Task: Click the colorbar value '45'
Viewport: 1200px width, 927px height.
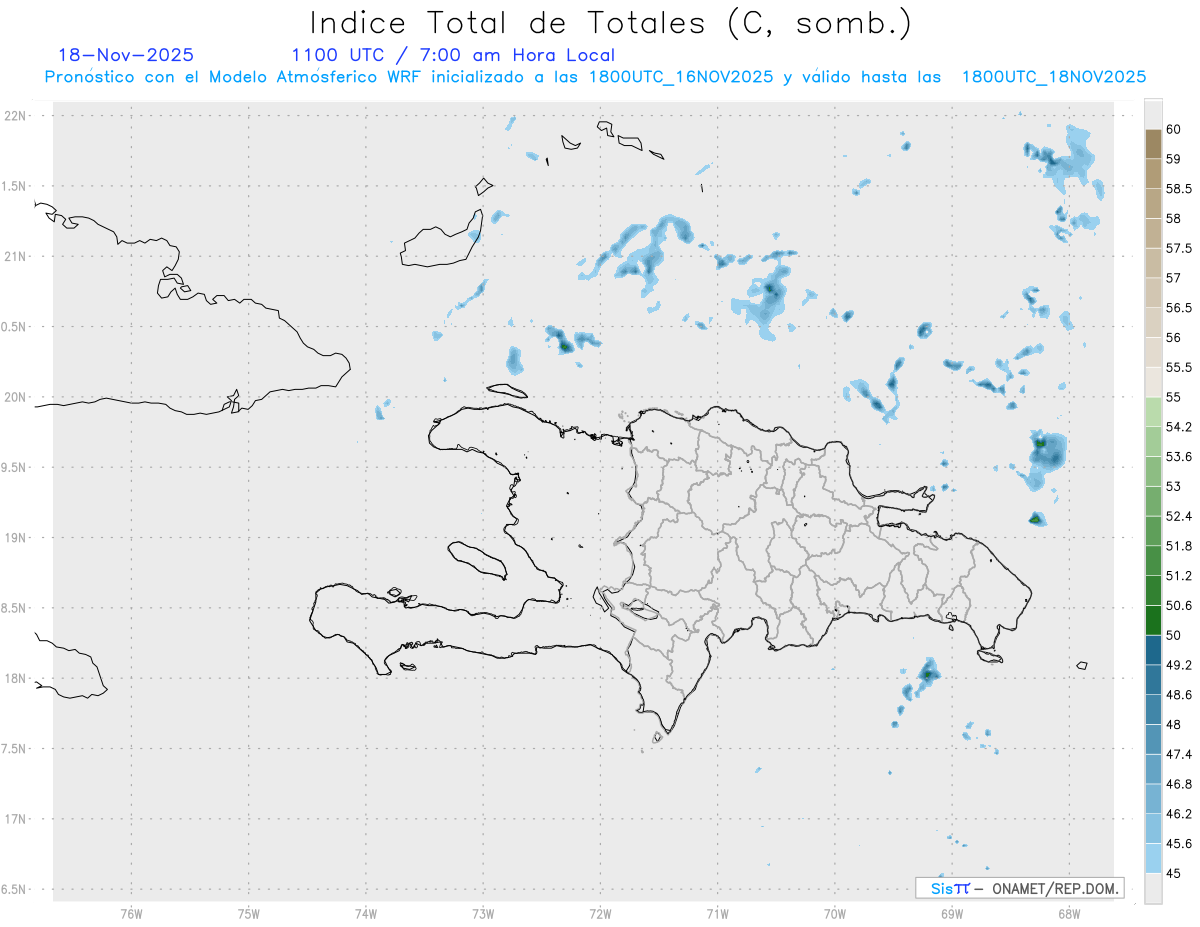Action: tap(1174, 873)
